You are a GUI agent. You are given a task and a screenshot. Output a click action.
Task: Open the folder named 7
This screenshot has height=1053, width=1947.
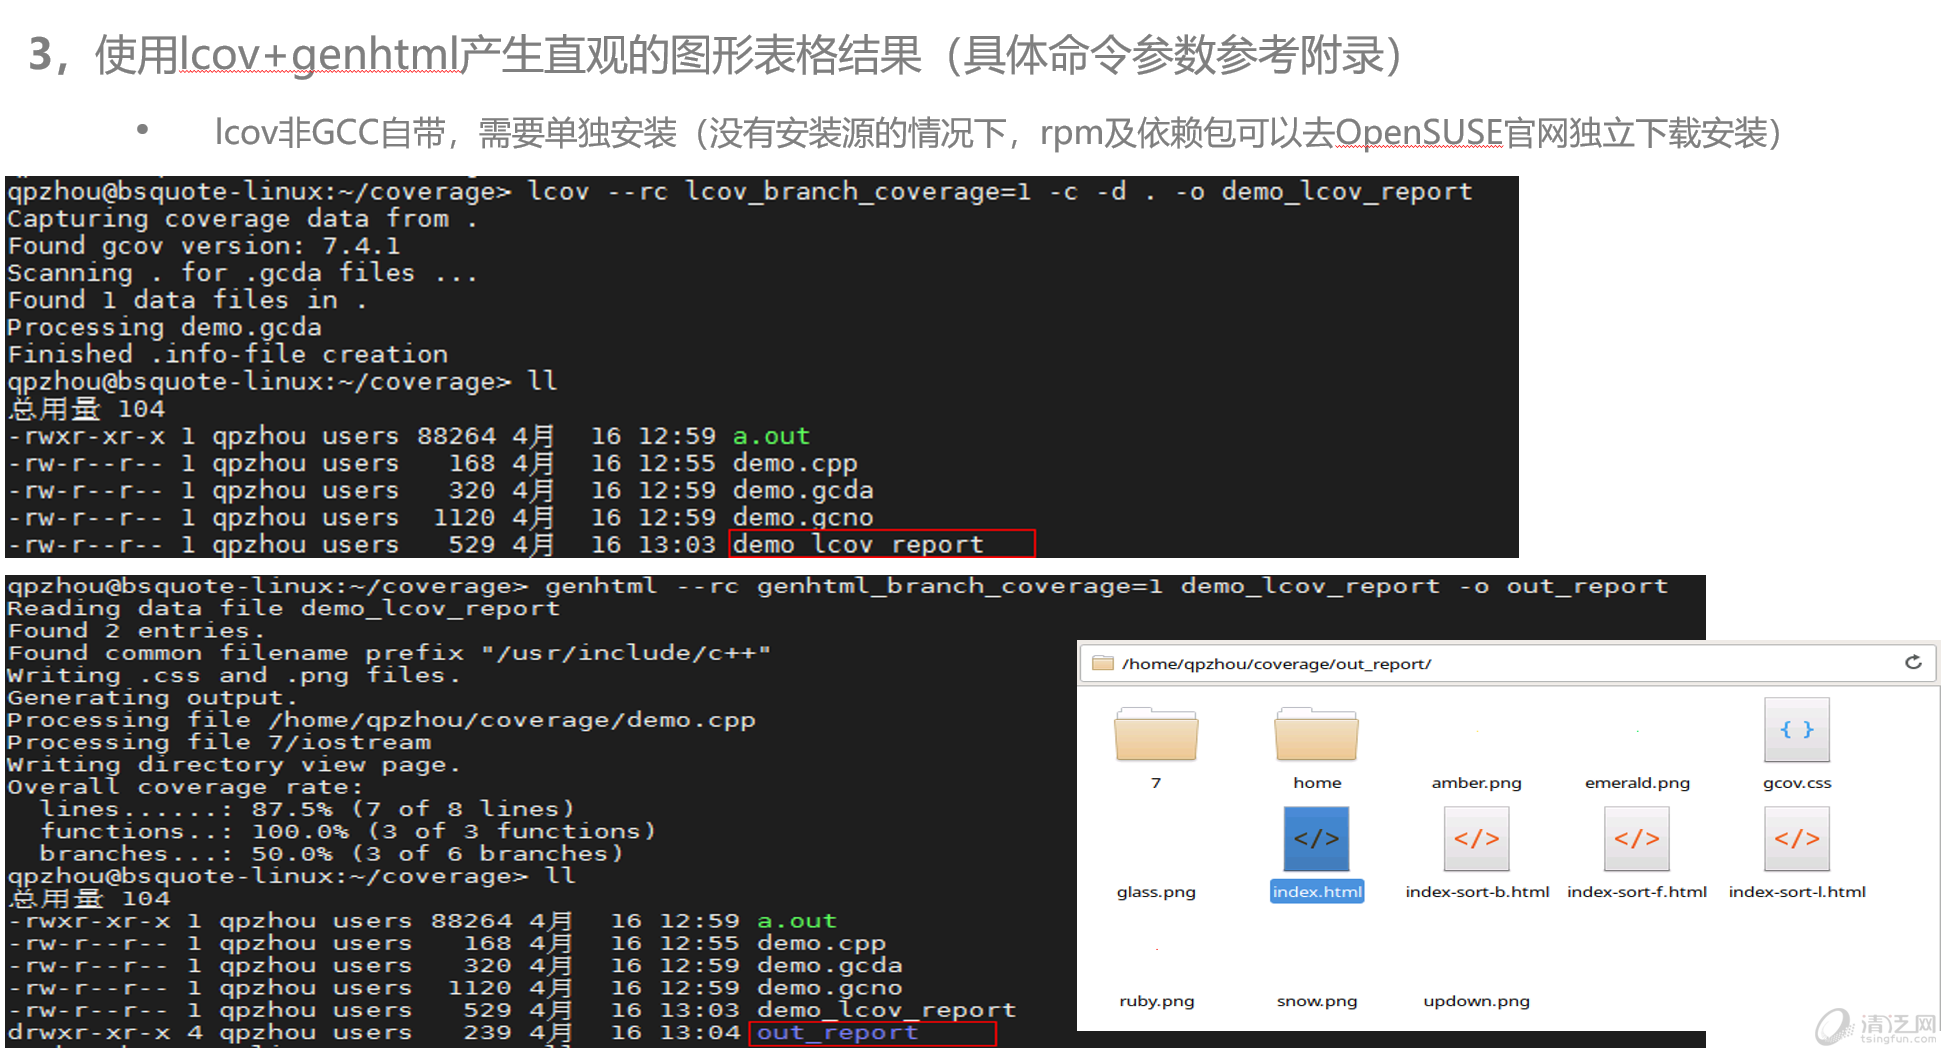[x=1155, y=737]
